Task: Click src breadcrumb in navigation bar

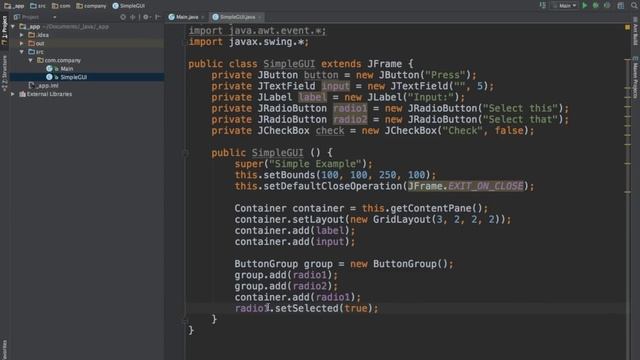Action: pyautogui.click(x=38, y=6)
